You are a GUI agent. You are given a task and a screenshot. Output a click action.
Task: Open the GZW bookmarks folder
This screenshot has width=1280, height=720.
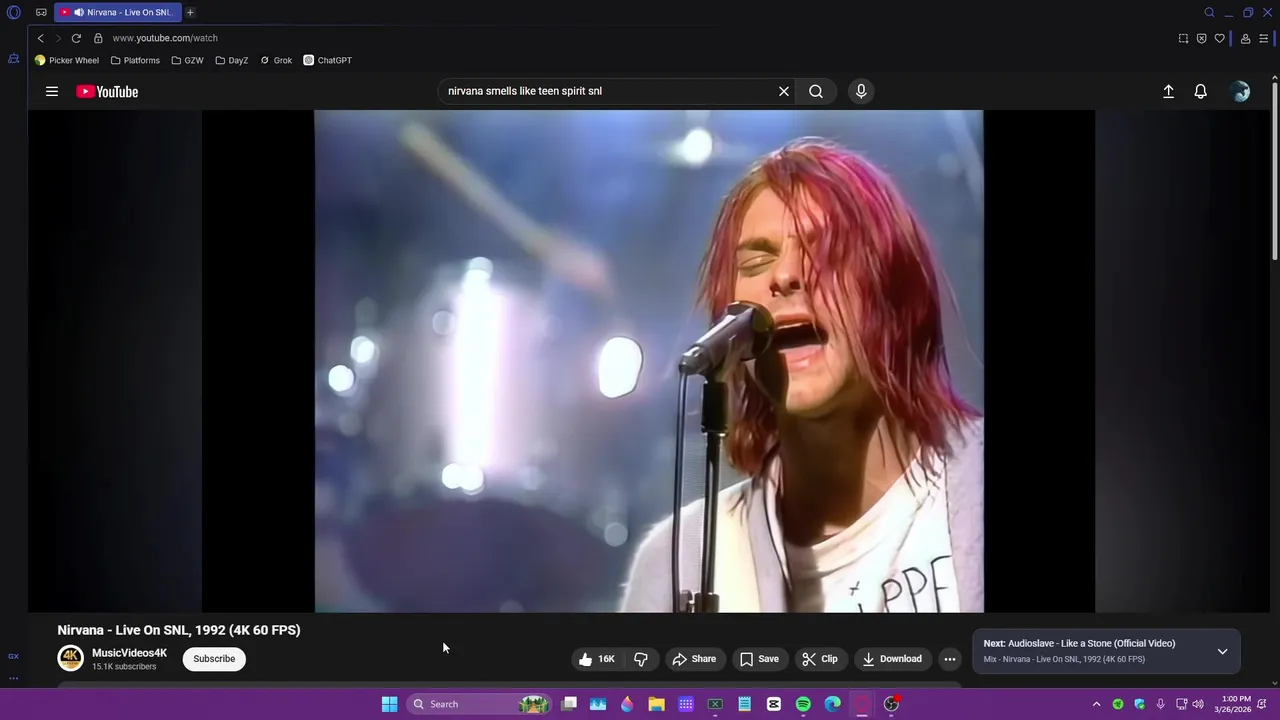(x=187, y=60)
